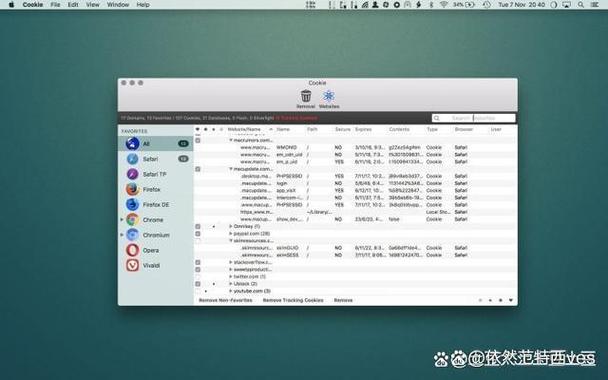
Task: Click Remove Non-Favorites button
Action: pos(225,300)
